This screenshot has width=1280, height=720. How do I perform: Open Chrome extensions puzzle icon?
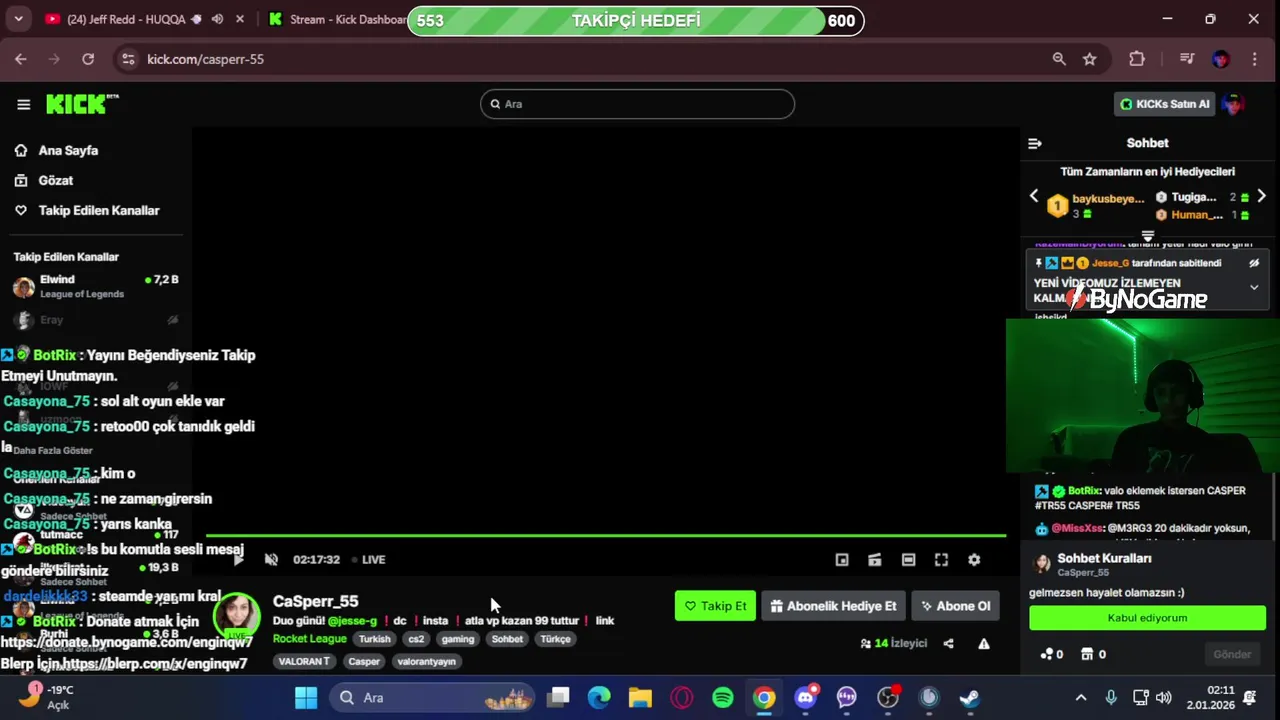point(1137,59)
